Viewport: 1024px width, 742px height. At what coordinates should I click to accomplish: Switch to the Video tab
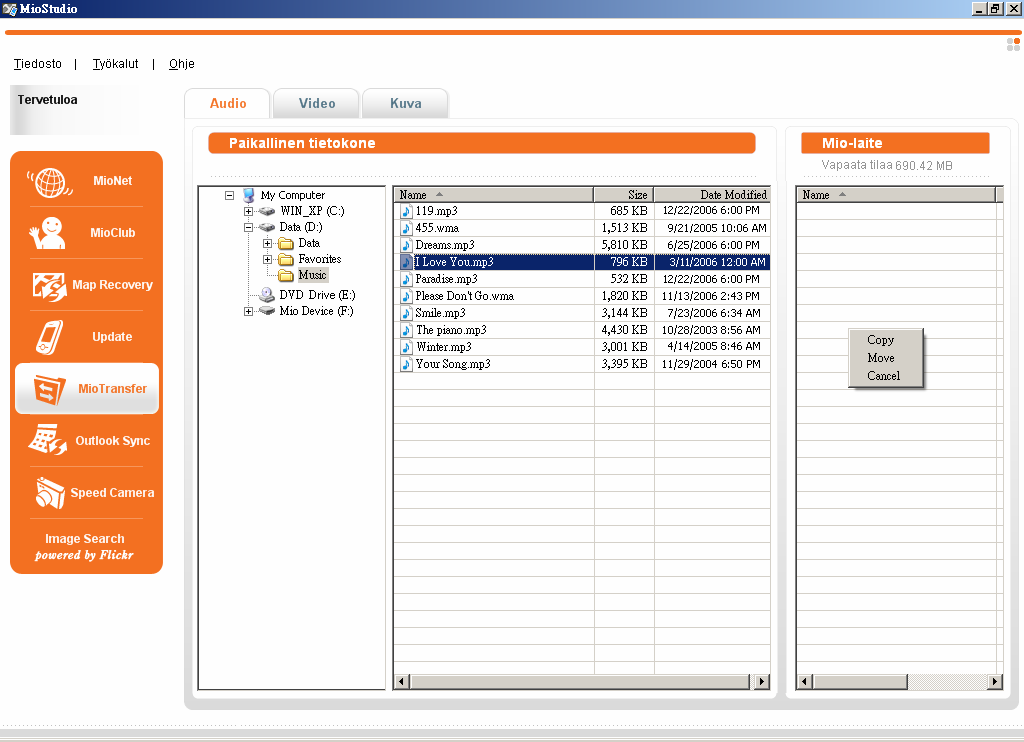point(317,103)
